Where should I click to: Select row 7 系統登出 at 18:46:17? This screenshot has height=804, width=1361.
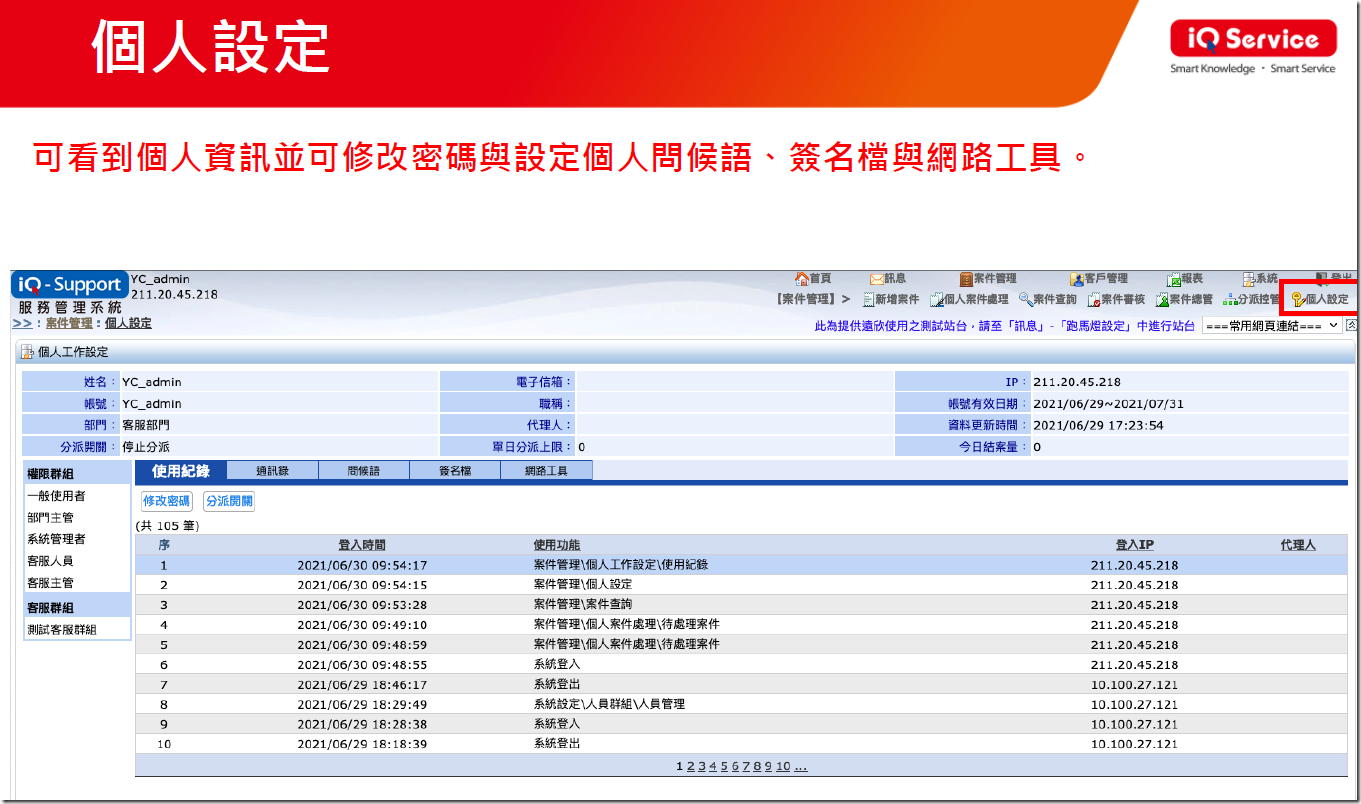[x=741, y=684]
